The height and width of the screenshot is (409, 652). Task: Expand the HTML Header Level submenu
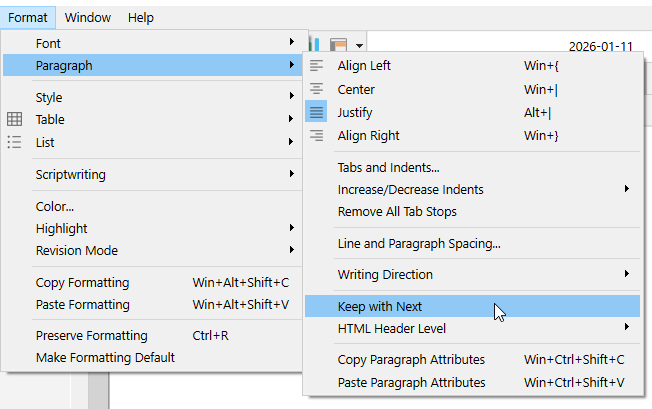pyautogui.click(x=392, y=328)
